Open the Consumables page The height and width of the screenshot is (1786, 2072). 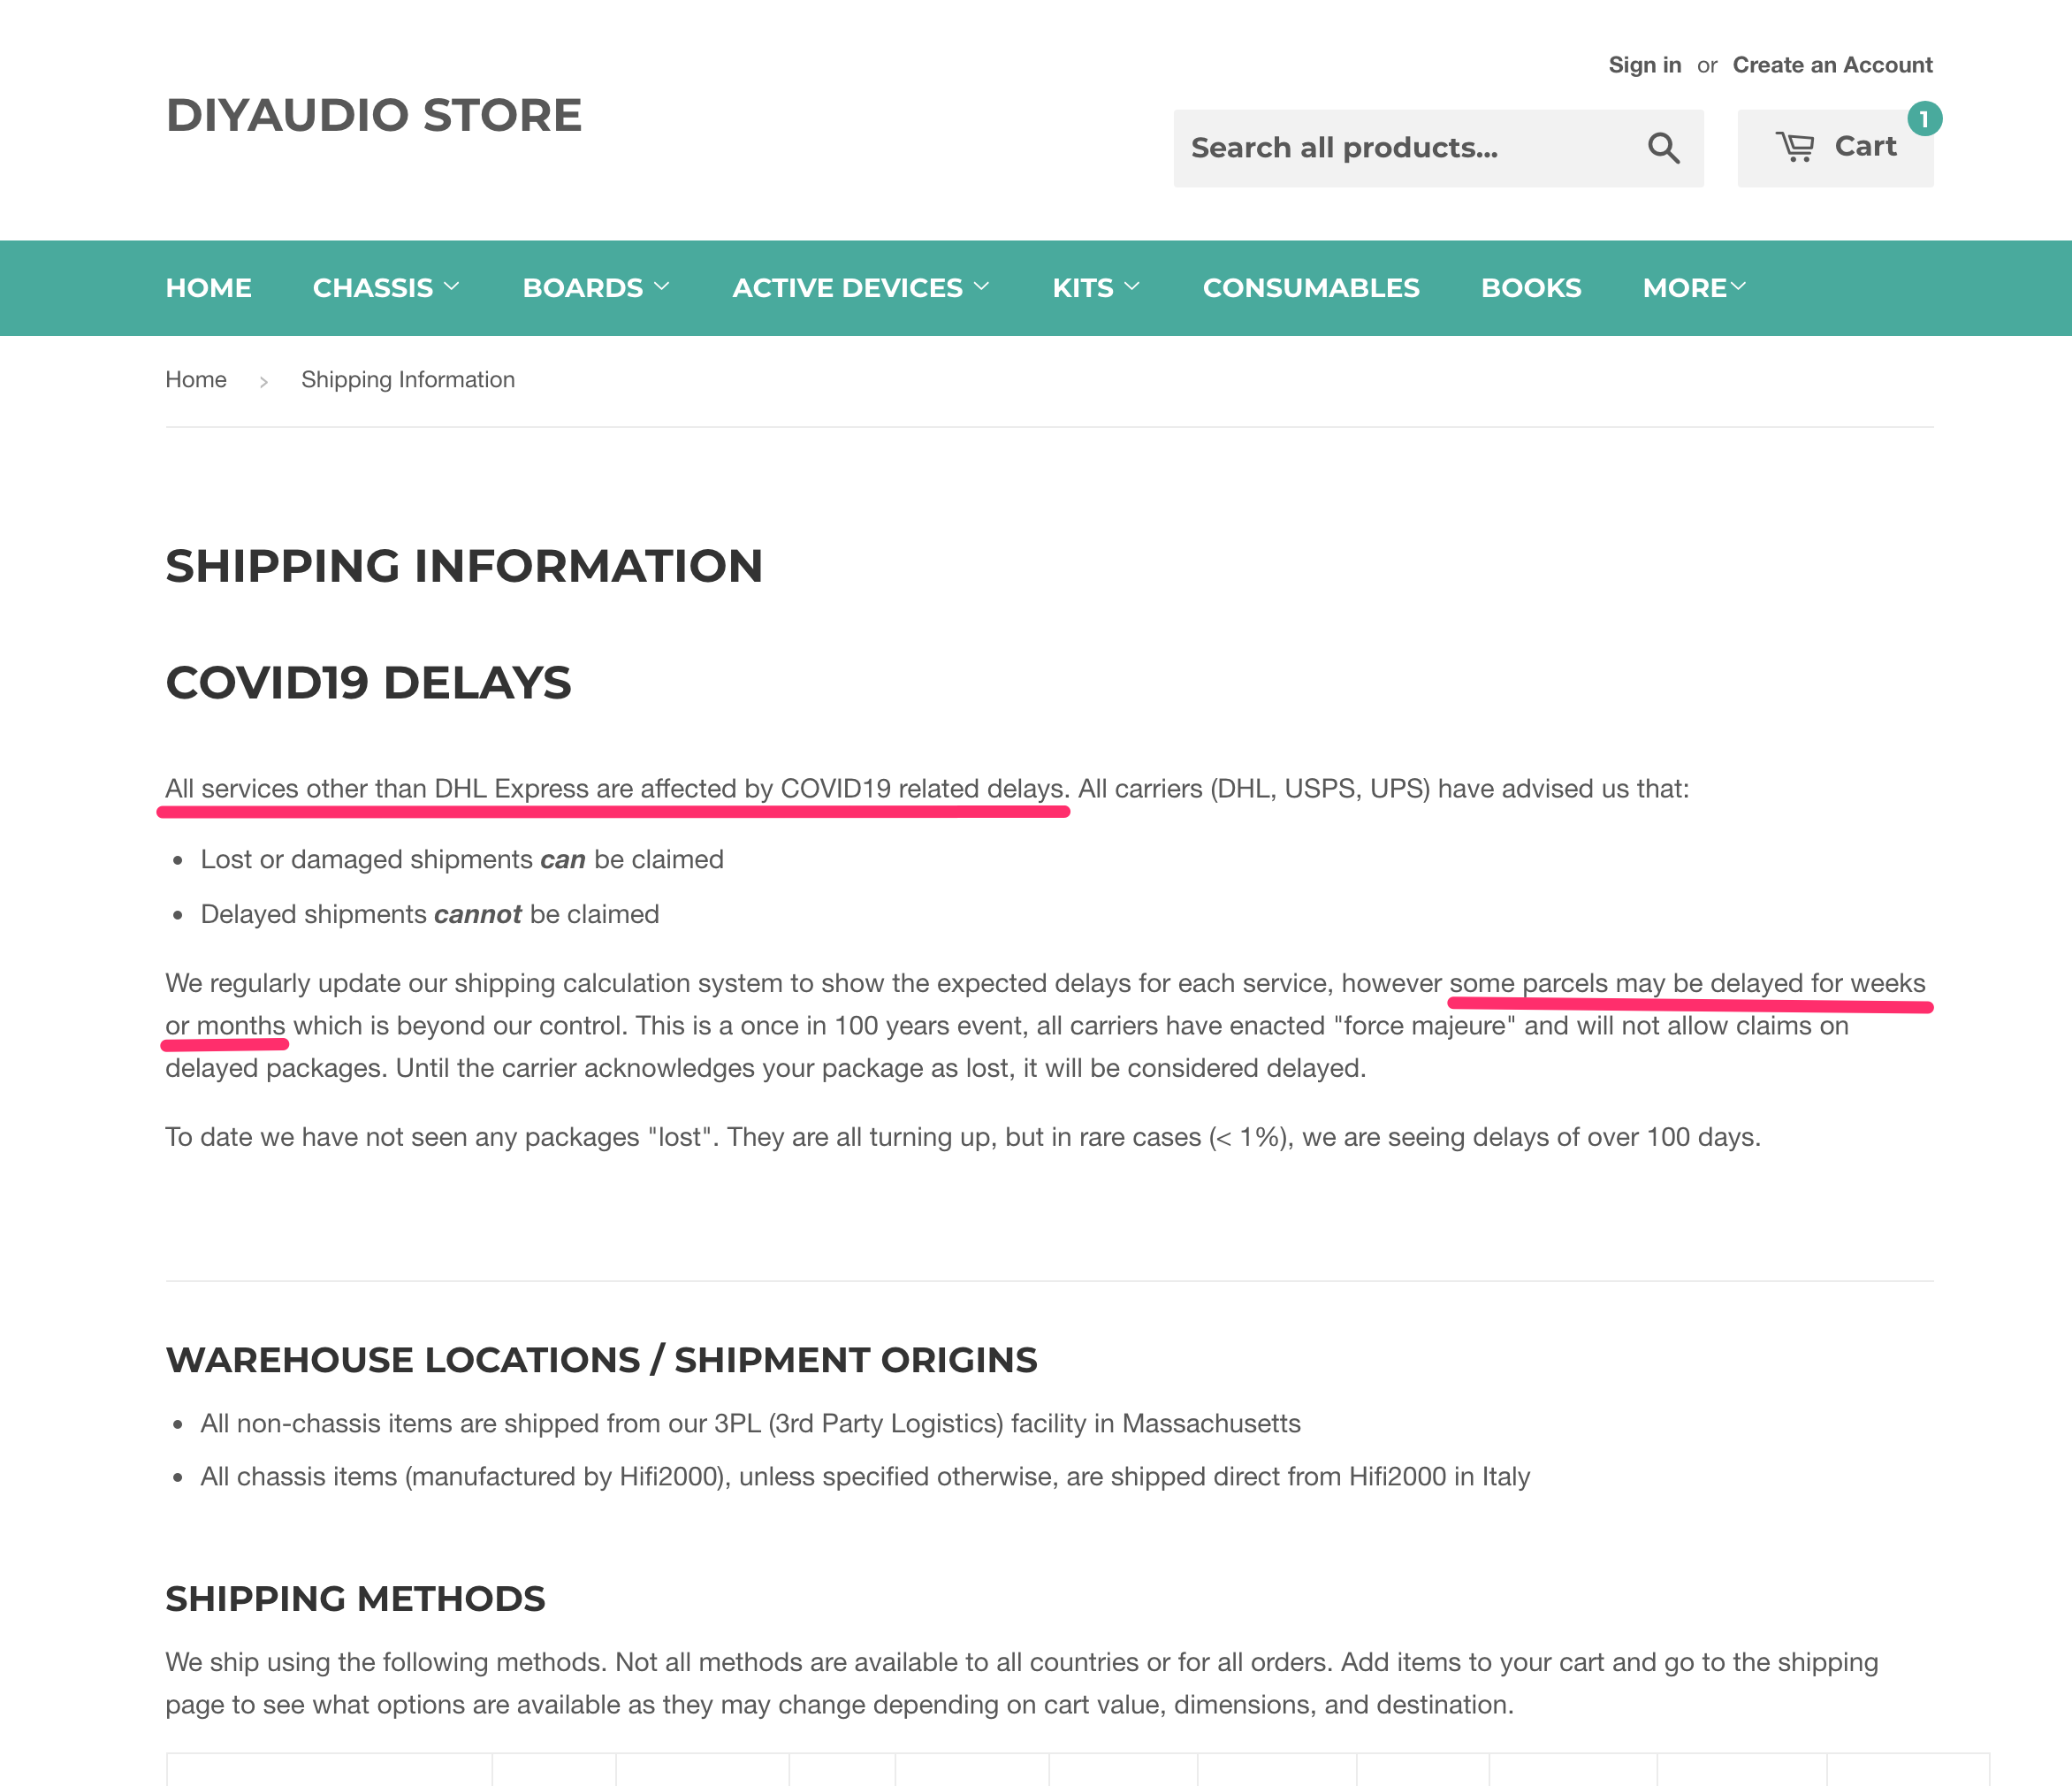coord(1311,288)
